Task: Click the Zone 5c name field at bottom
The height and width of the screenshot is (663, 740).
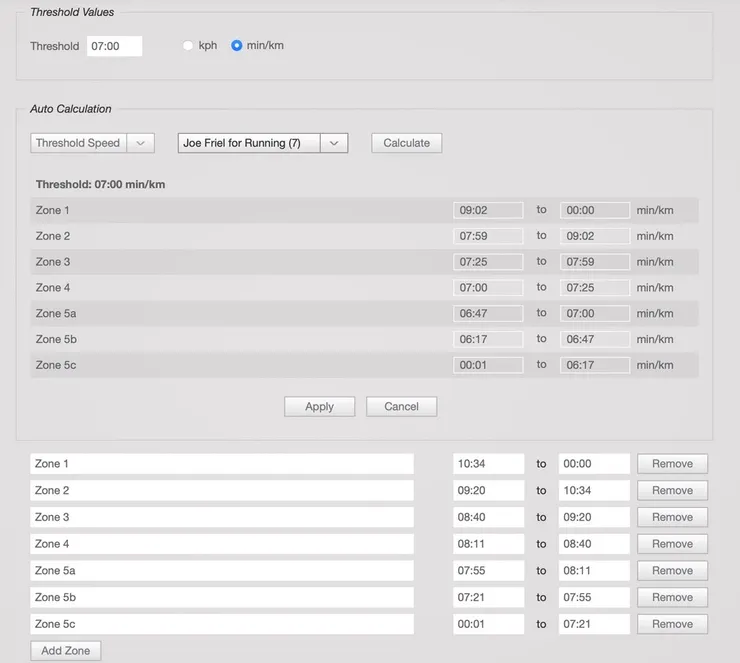Action: [221, 624]
